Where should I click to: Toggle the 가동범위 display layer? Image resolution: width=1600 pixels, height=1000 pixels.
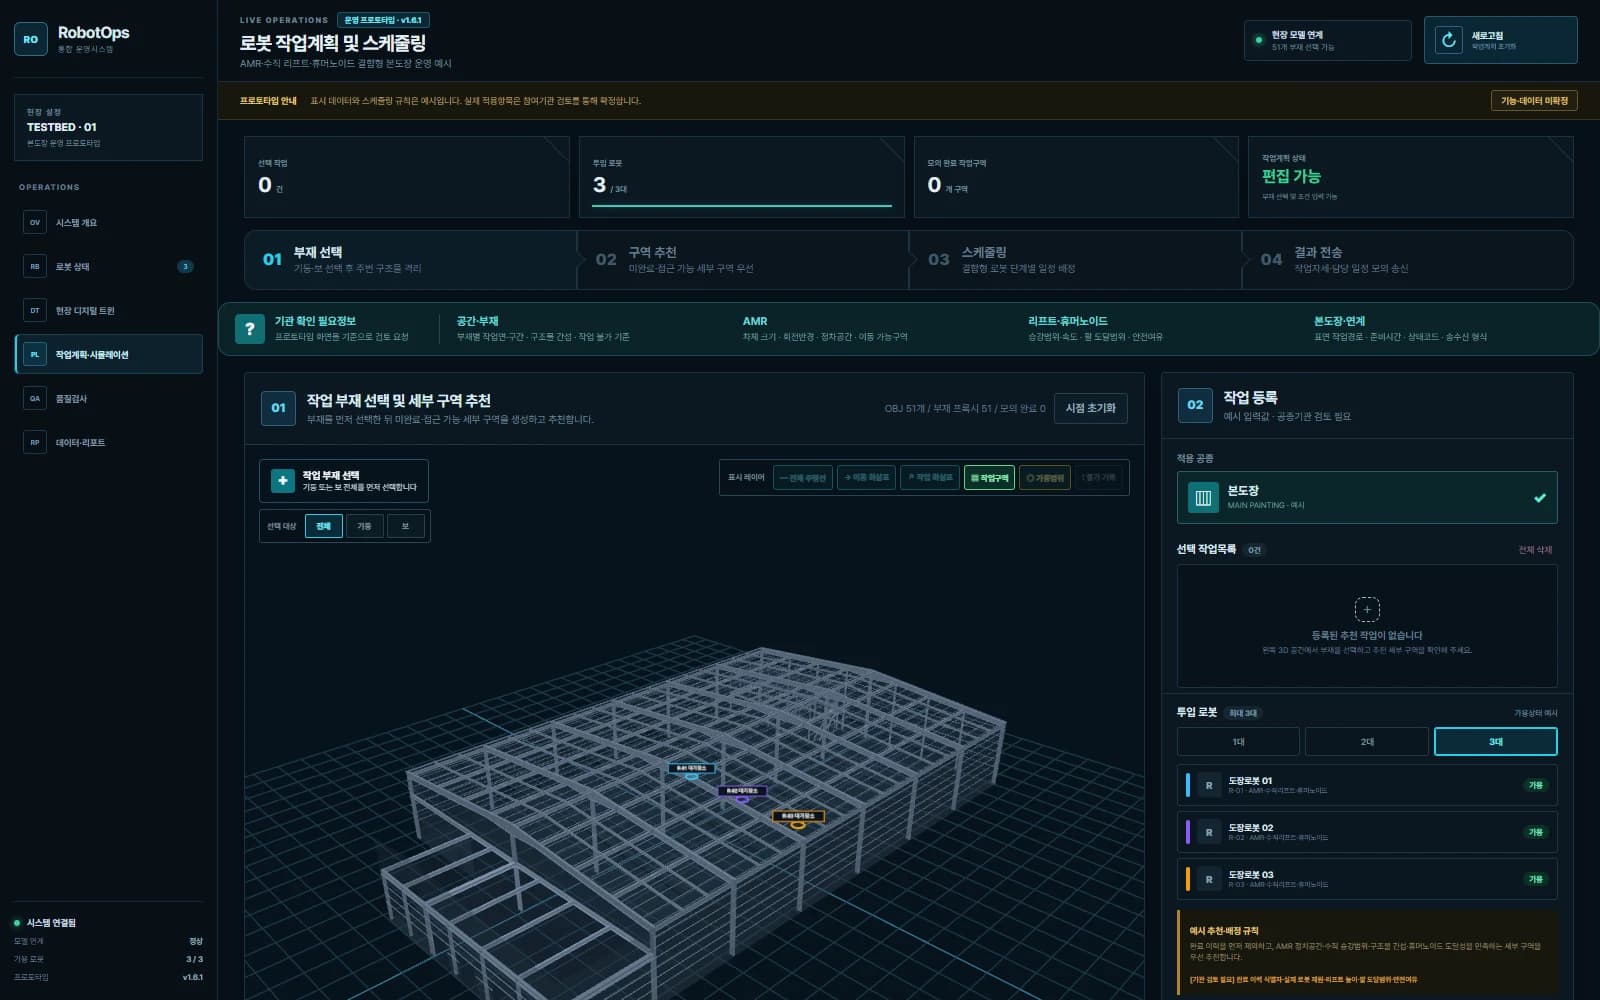tap(1045, 478)
